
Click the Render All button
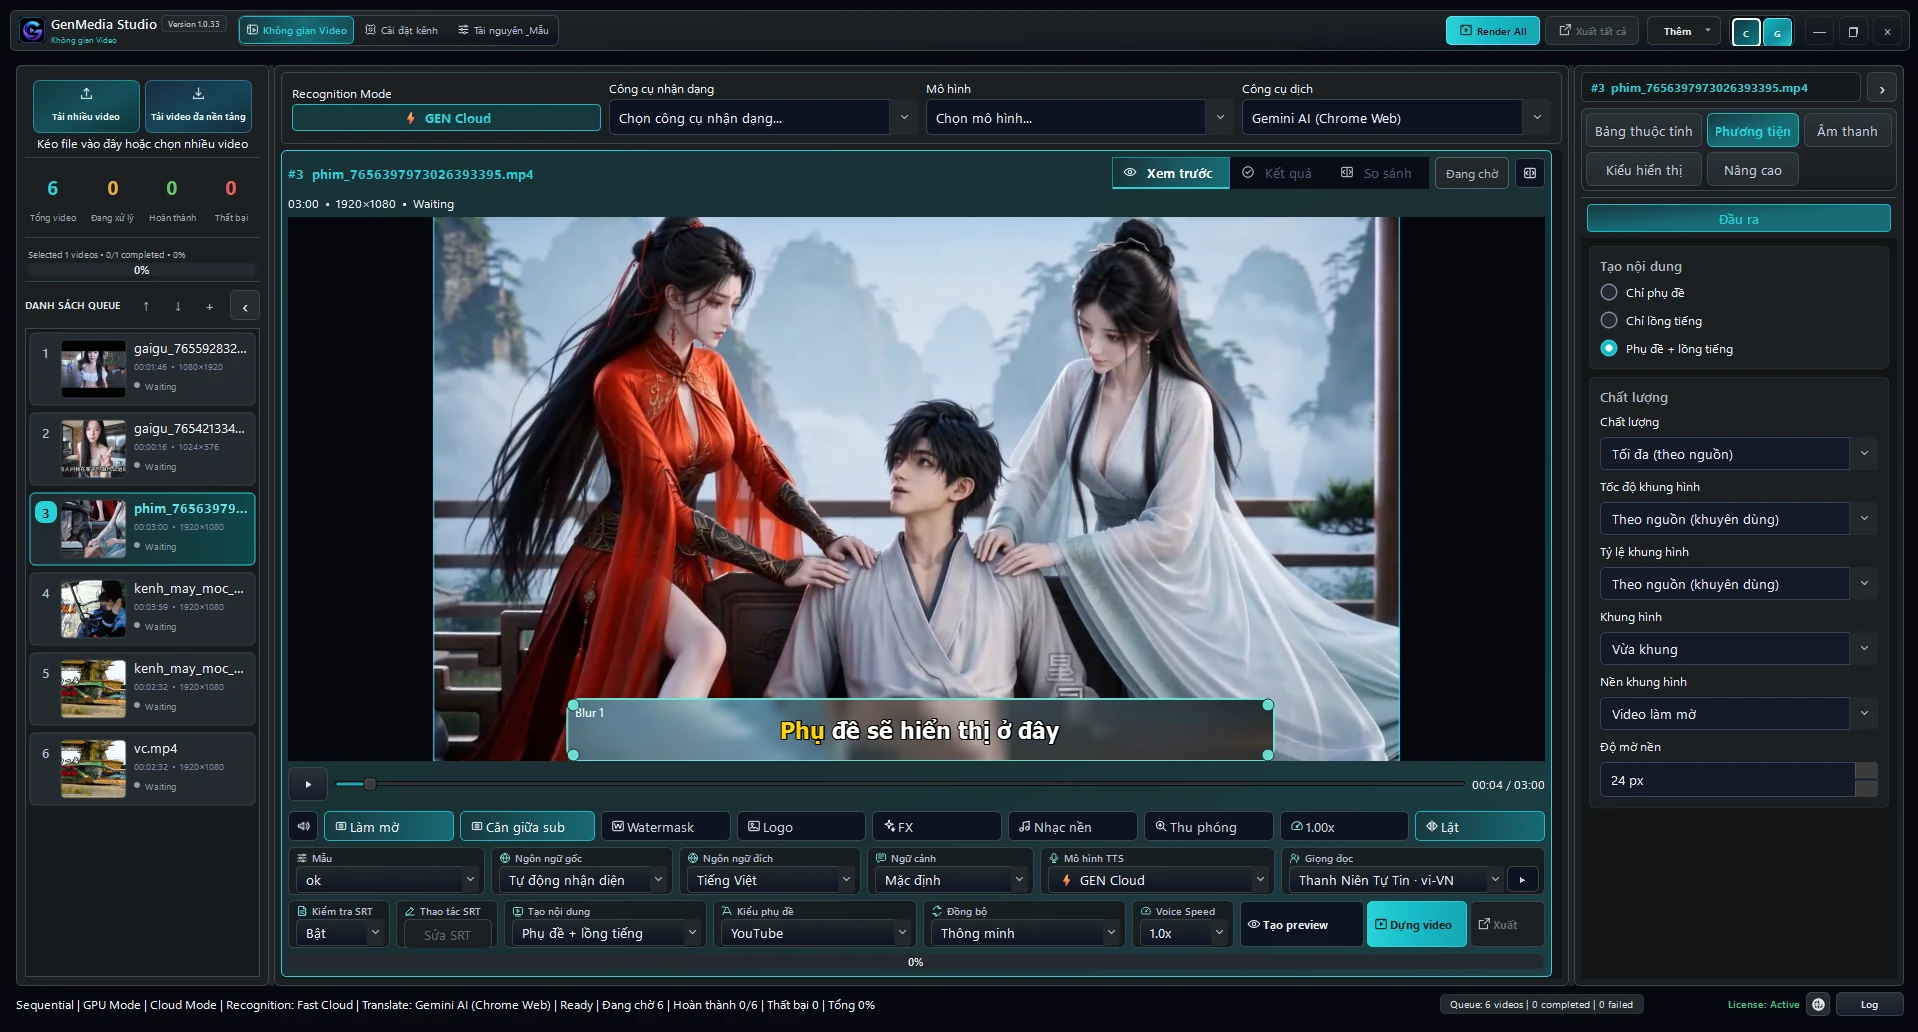point(1492,31)
